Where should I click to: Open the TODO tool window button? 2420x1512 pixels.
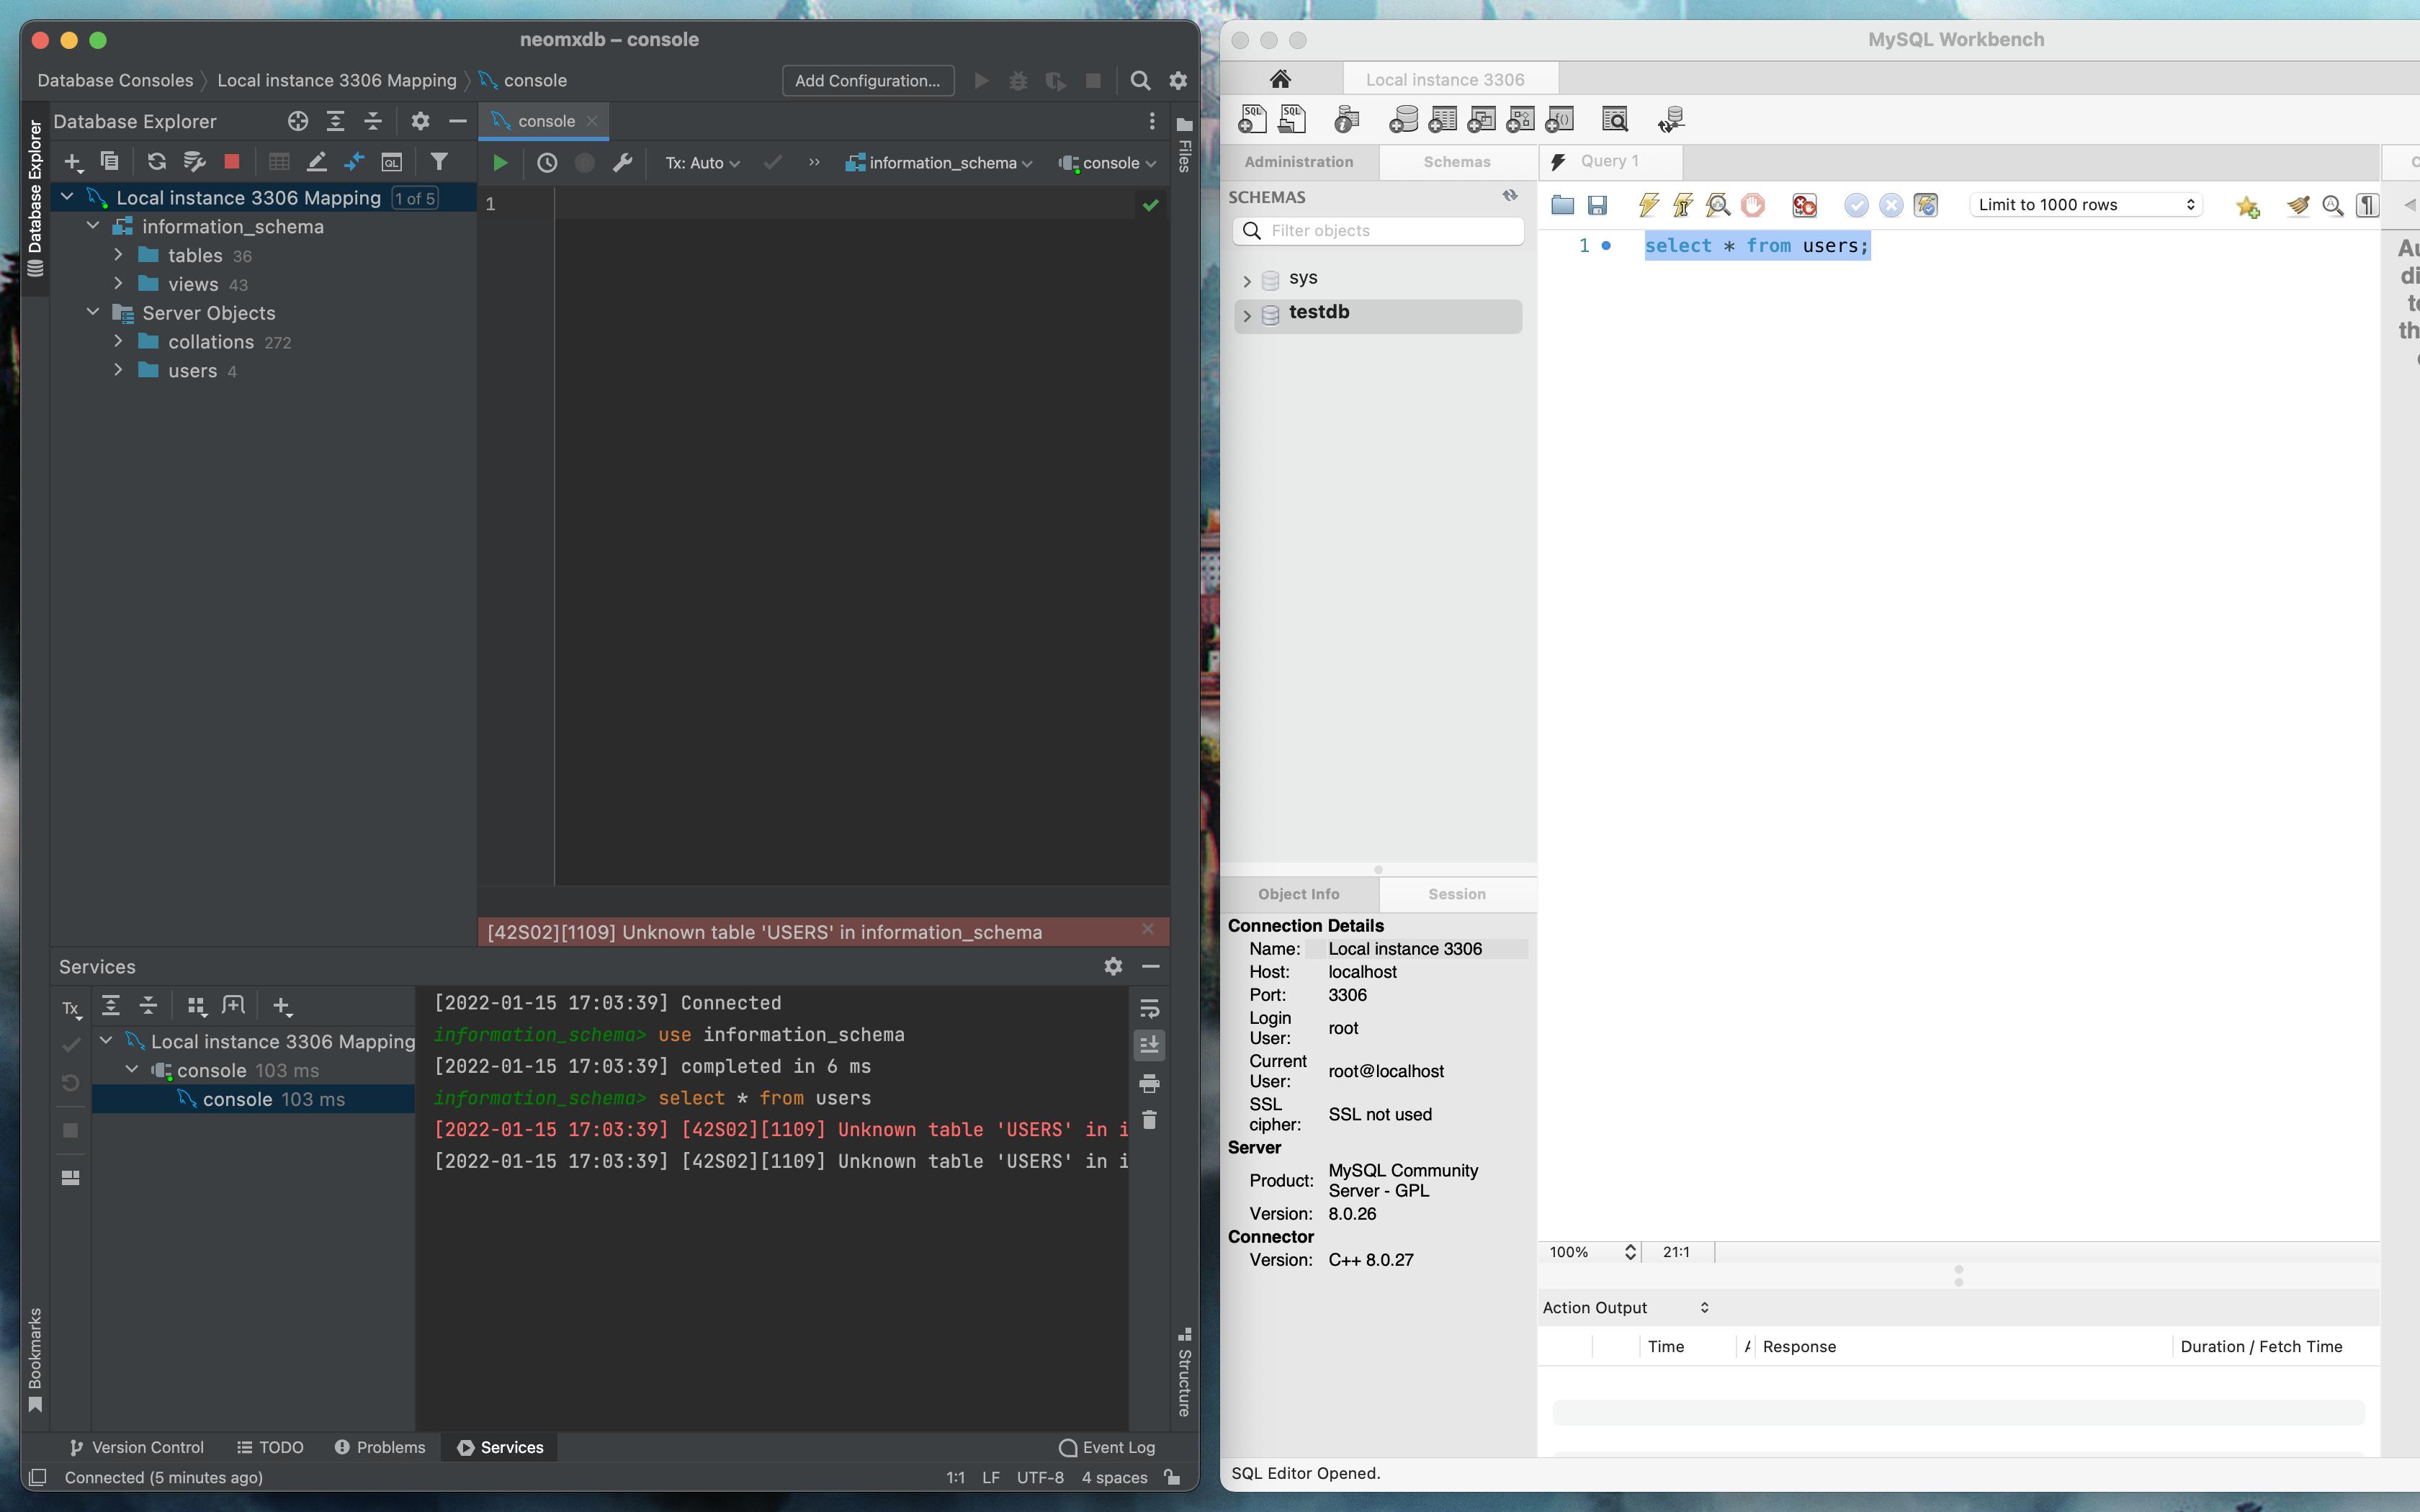click(270, 1447)
